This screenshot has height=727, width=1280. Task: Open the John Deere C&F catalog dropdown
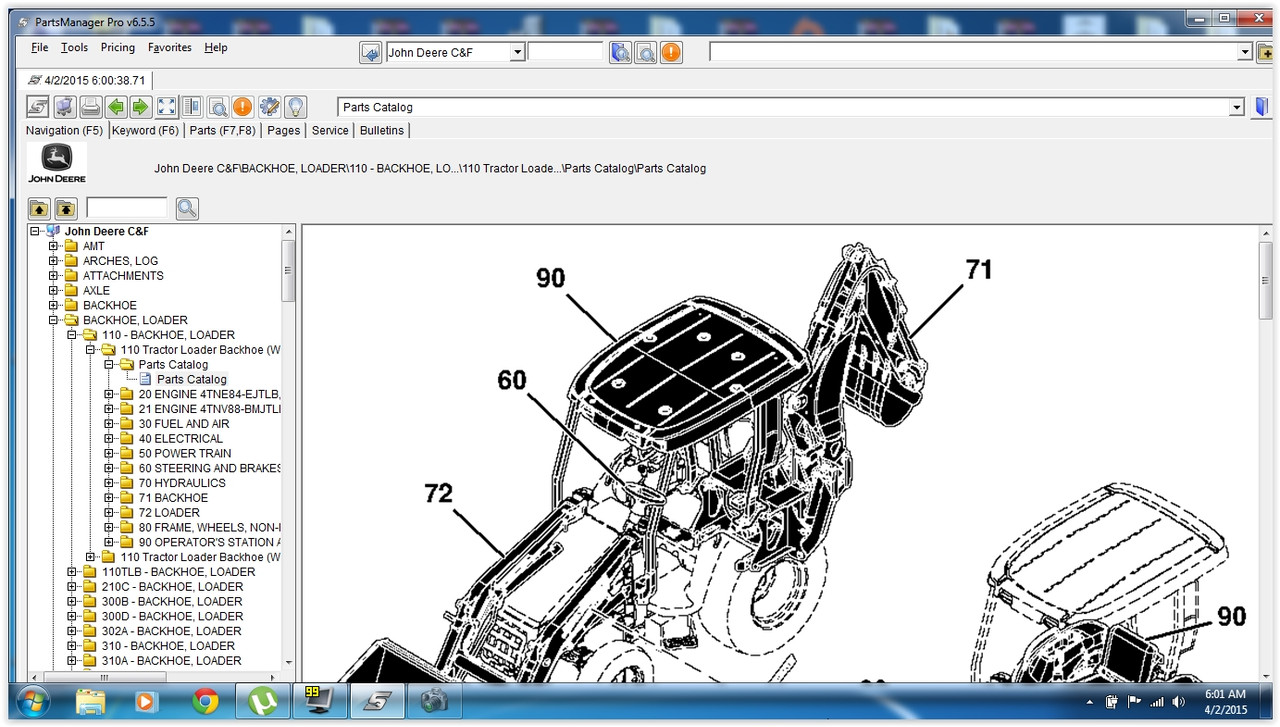517,52
